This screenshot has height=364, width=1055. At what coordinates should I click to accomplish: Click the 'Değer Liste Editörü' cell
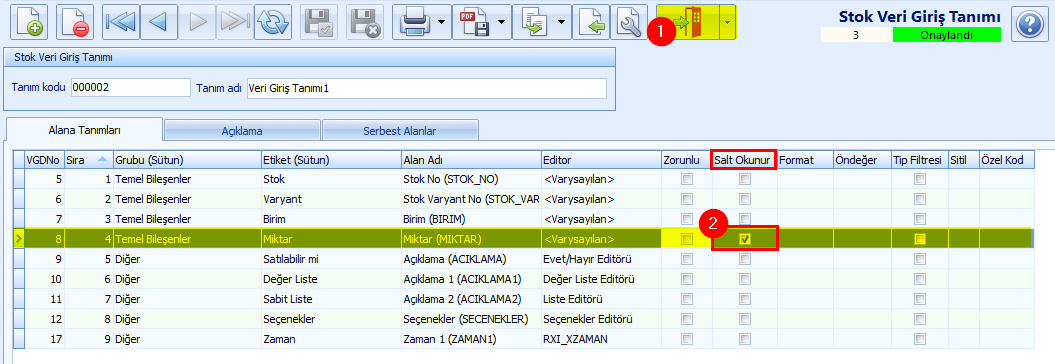pos(601,279)
